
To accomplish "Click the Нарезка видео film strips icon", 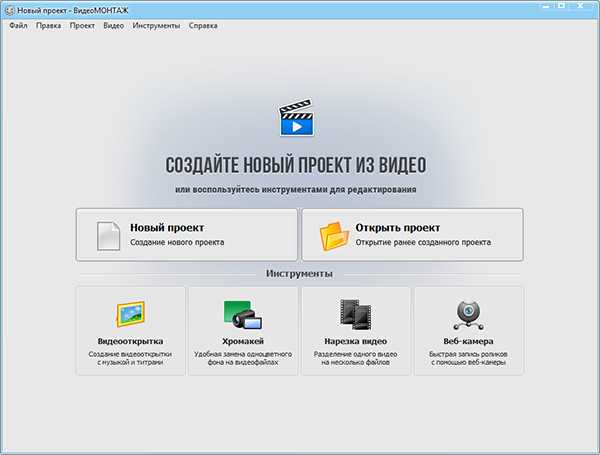I will (x=356, y=315).
